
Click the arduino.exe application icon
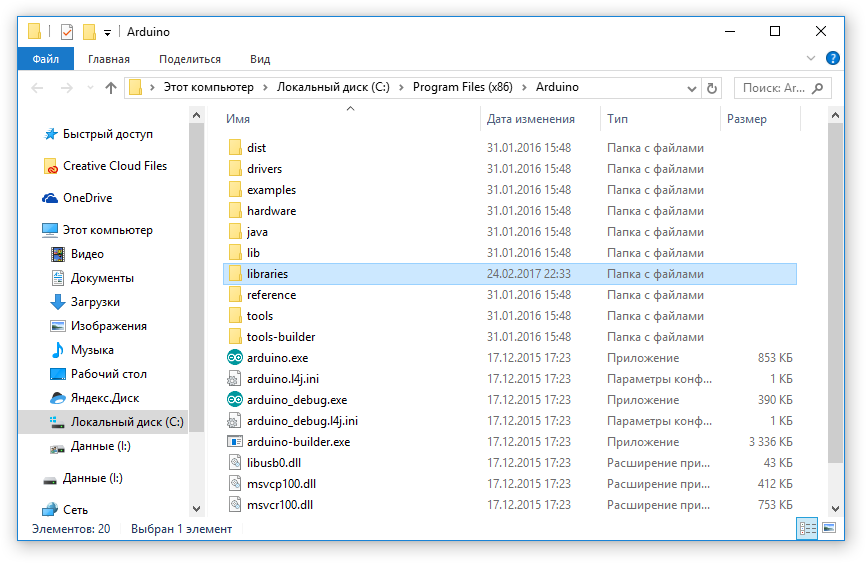(x=235, y=357)
